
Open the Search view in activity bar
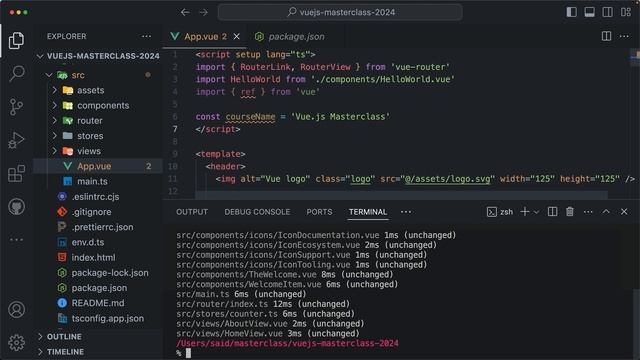point(16,73)
